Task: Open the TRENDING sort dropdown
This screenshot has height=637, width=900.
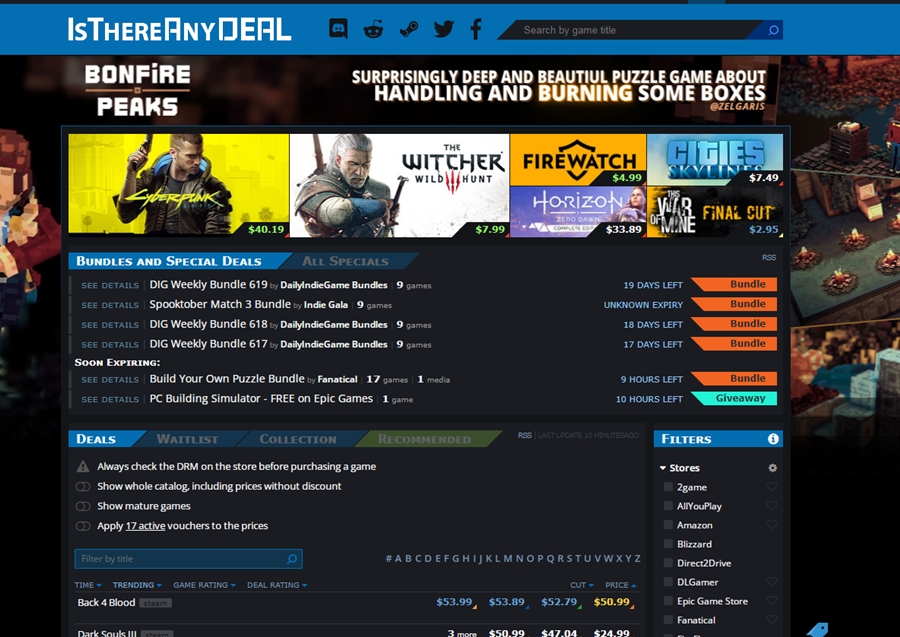Action: coord(137,585)
